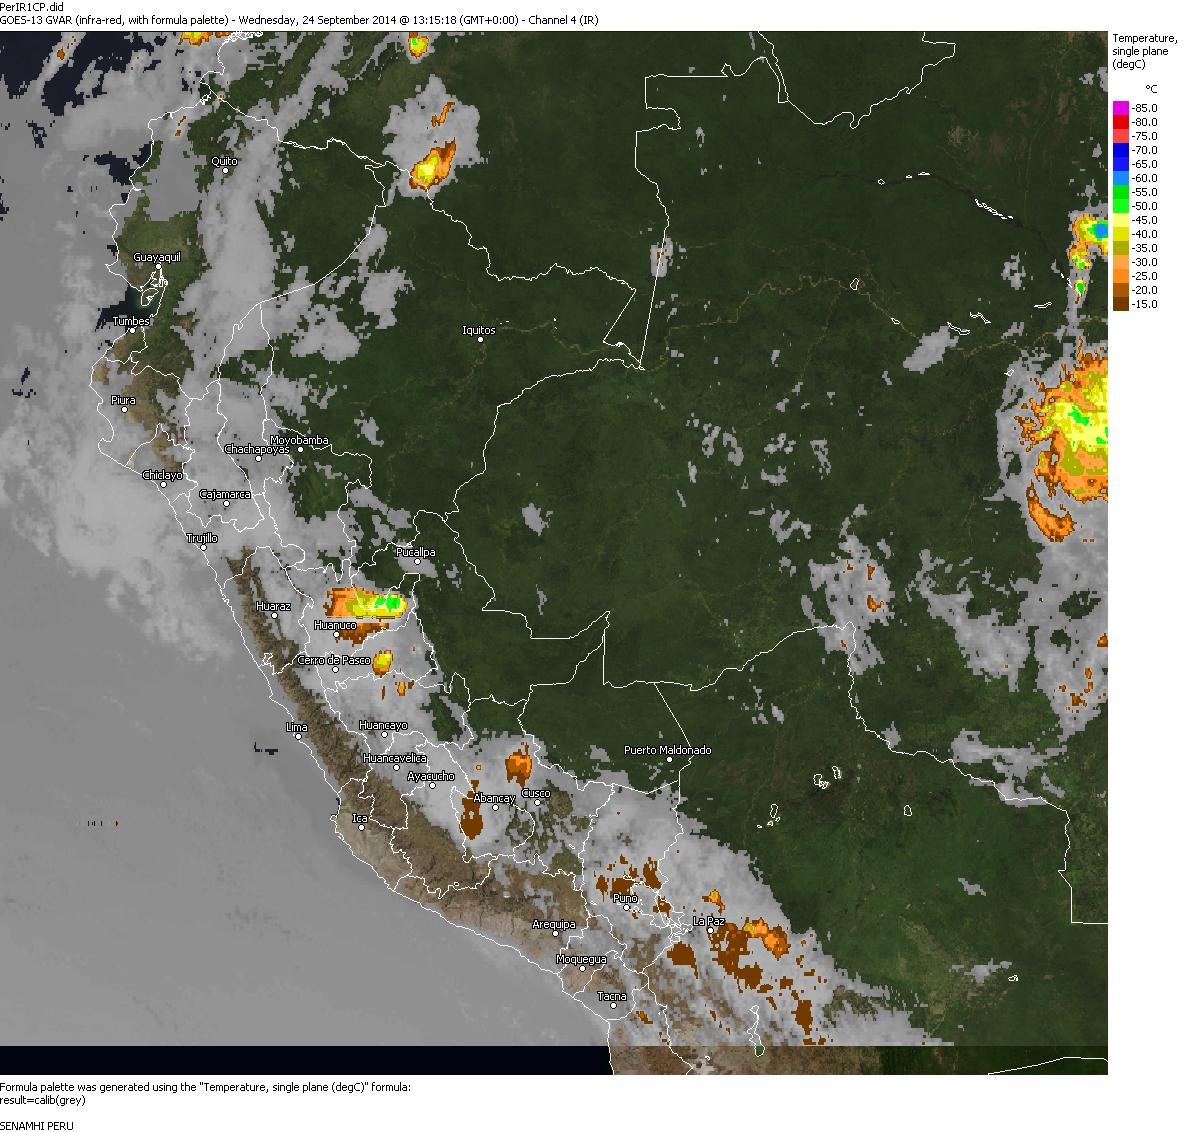The height and width of the screenshot is (1132, 1199).
Task: Click the Quito location marker
Action: (226, 170)
